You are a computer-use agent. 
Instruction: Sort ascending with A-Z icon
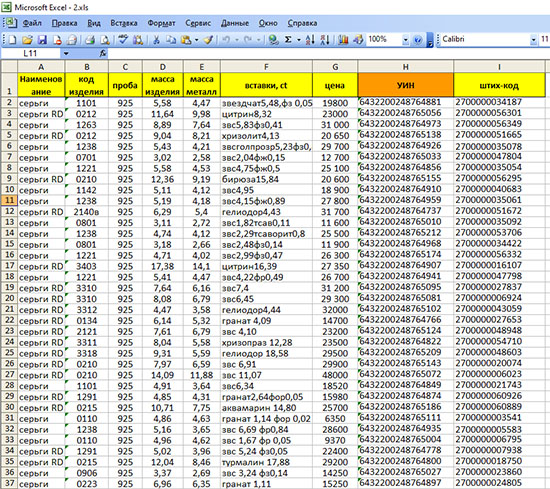[x=310, y=40]
